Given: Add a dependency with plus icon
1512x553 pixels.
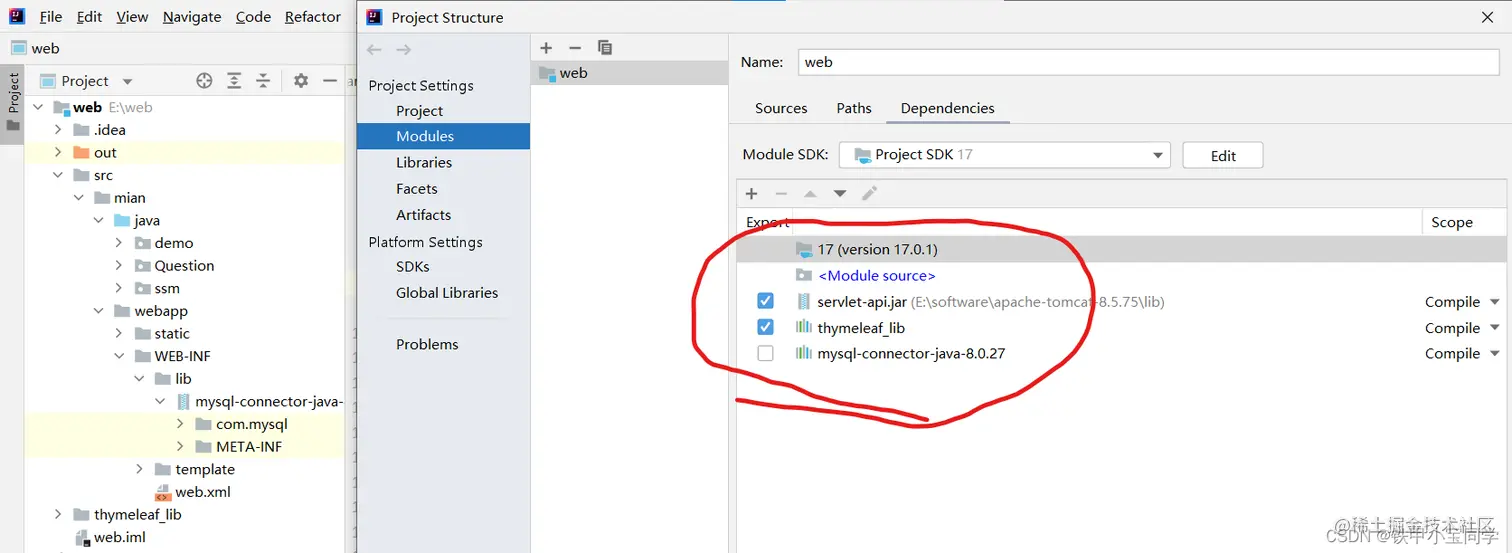Looking at the screenshot, I should (752, 194).
